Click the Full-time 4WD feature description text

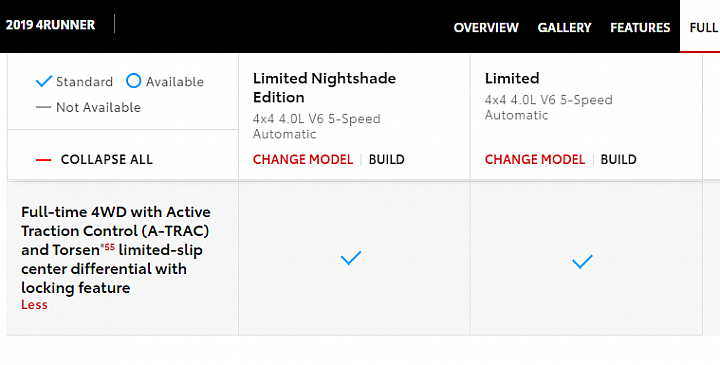point(116,250)
